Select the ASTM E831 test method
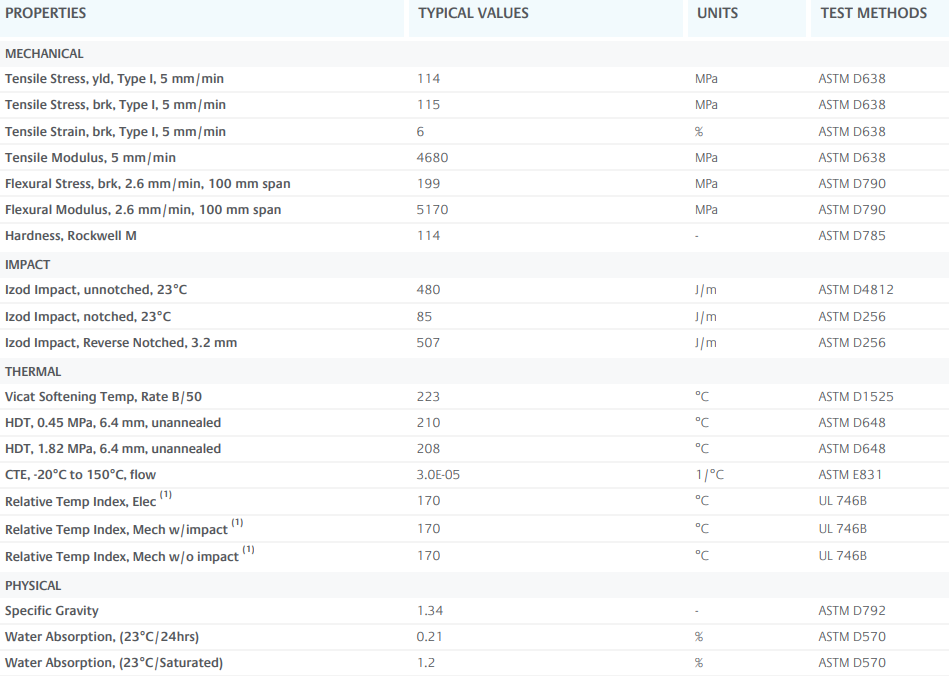Image resolution: width=949 pixels, height=676 pixels. pos(850,475)
